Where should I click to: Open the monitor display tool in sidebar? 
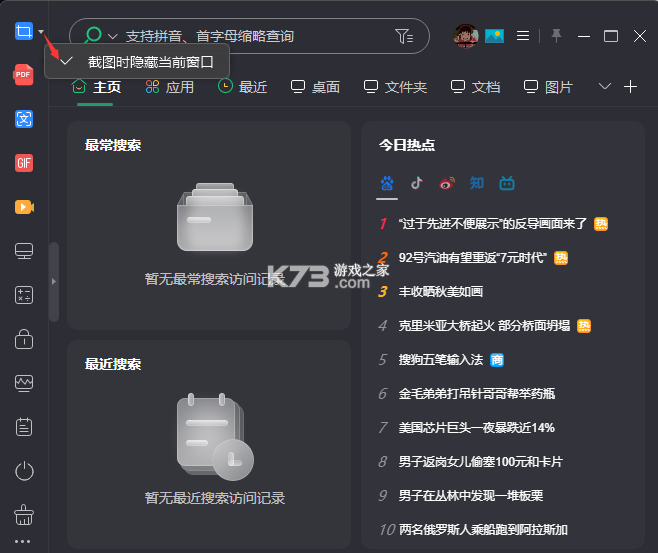[x=24, y=251]
